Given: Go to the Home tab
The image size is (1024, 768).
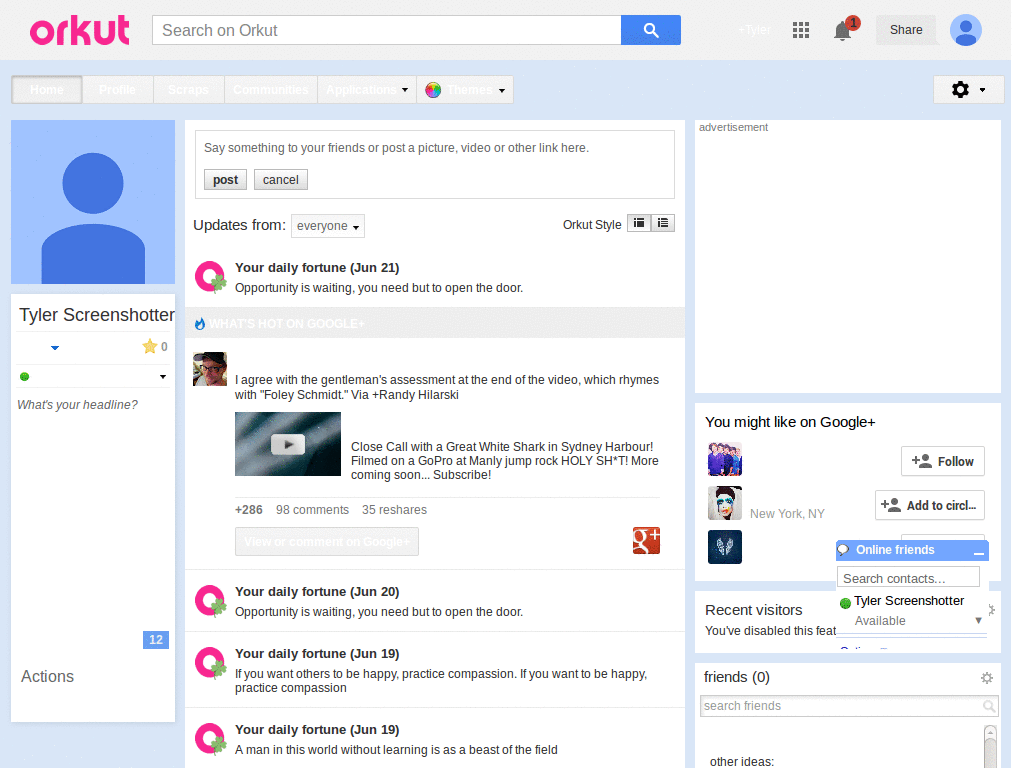Looking at the screenshot, I should [47, 90].
